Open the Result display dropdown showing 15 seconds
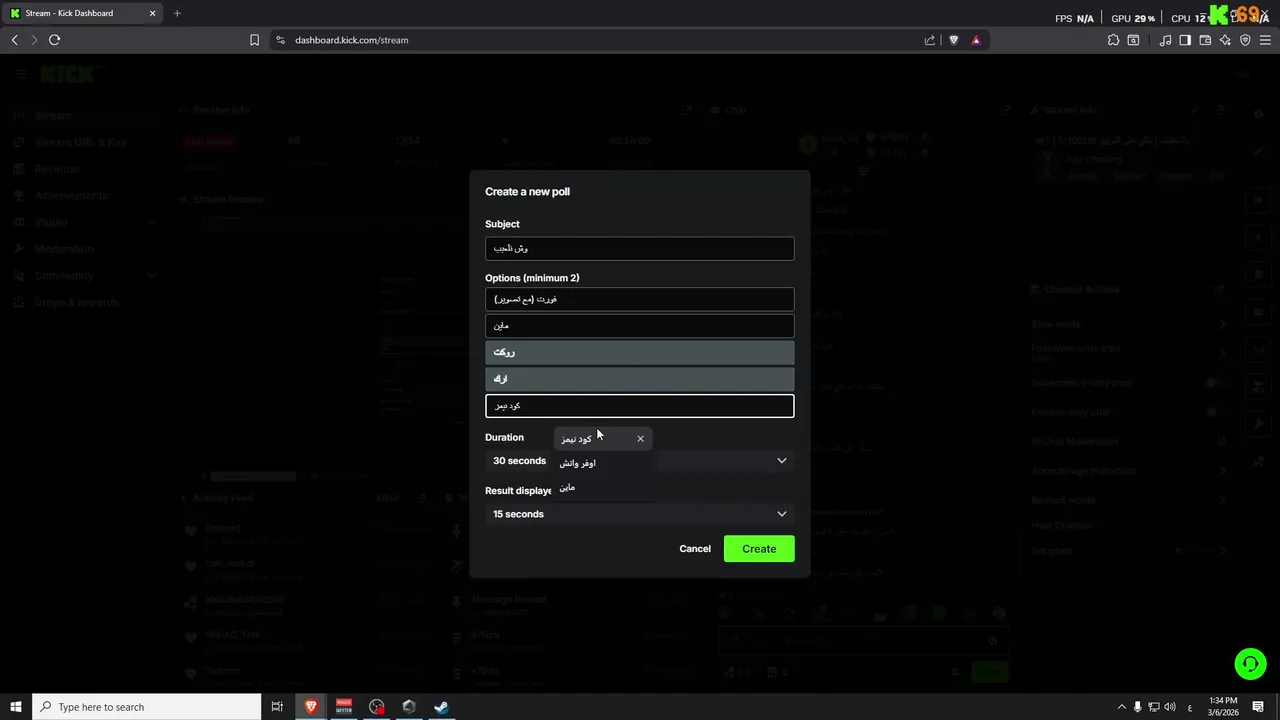 tap(640, 514)
